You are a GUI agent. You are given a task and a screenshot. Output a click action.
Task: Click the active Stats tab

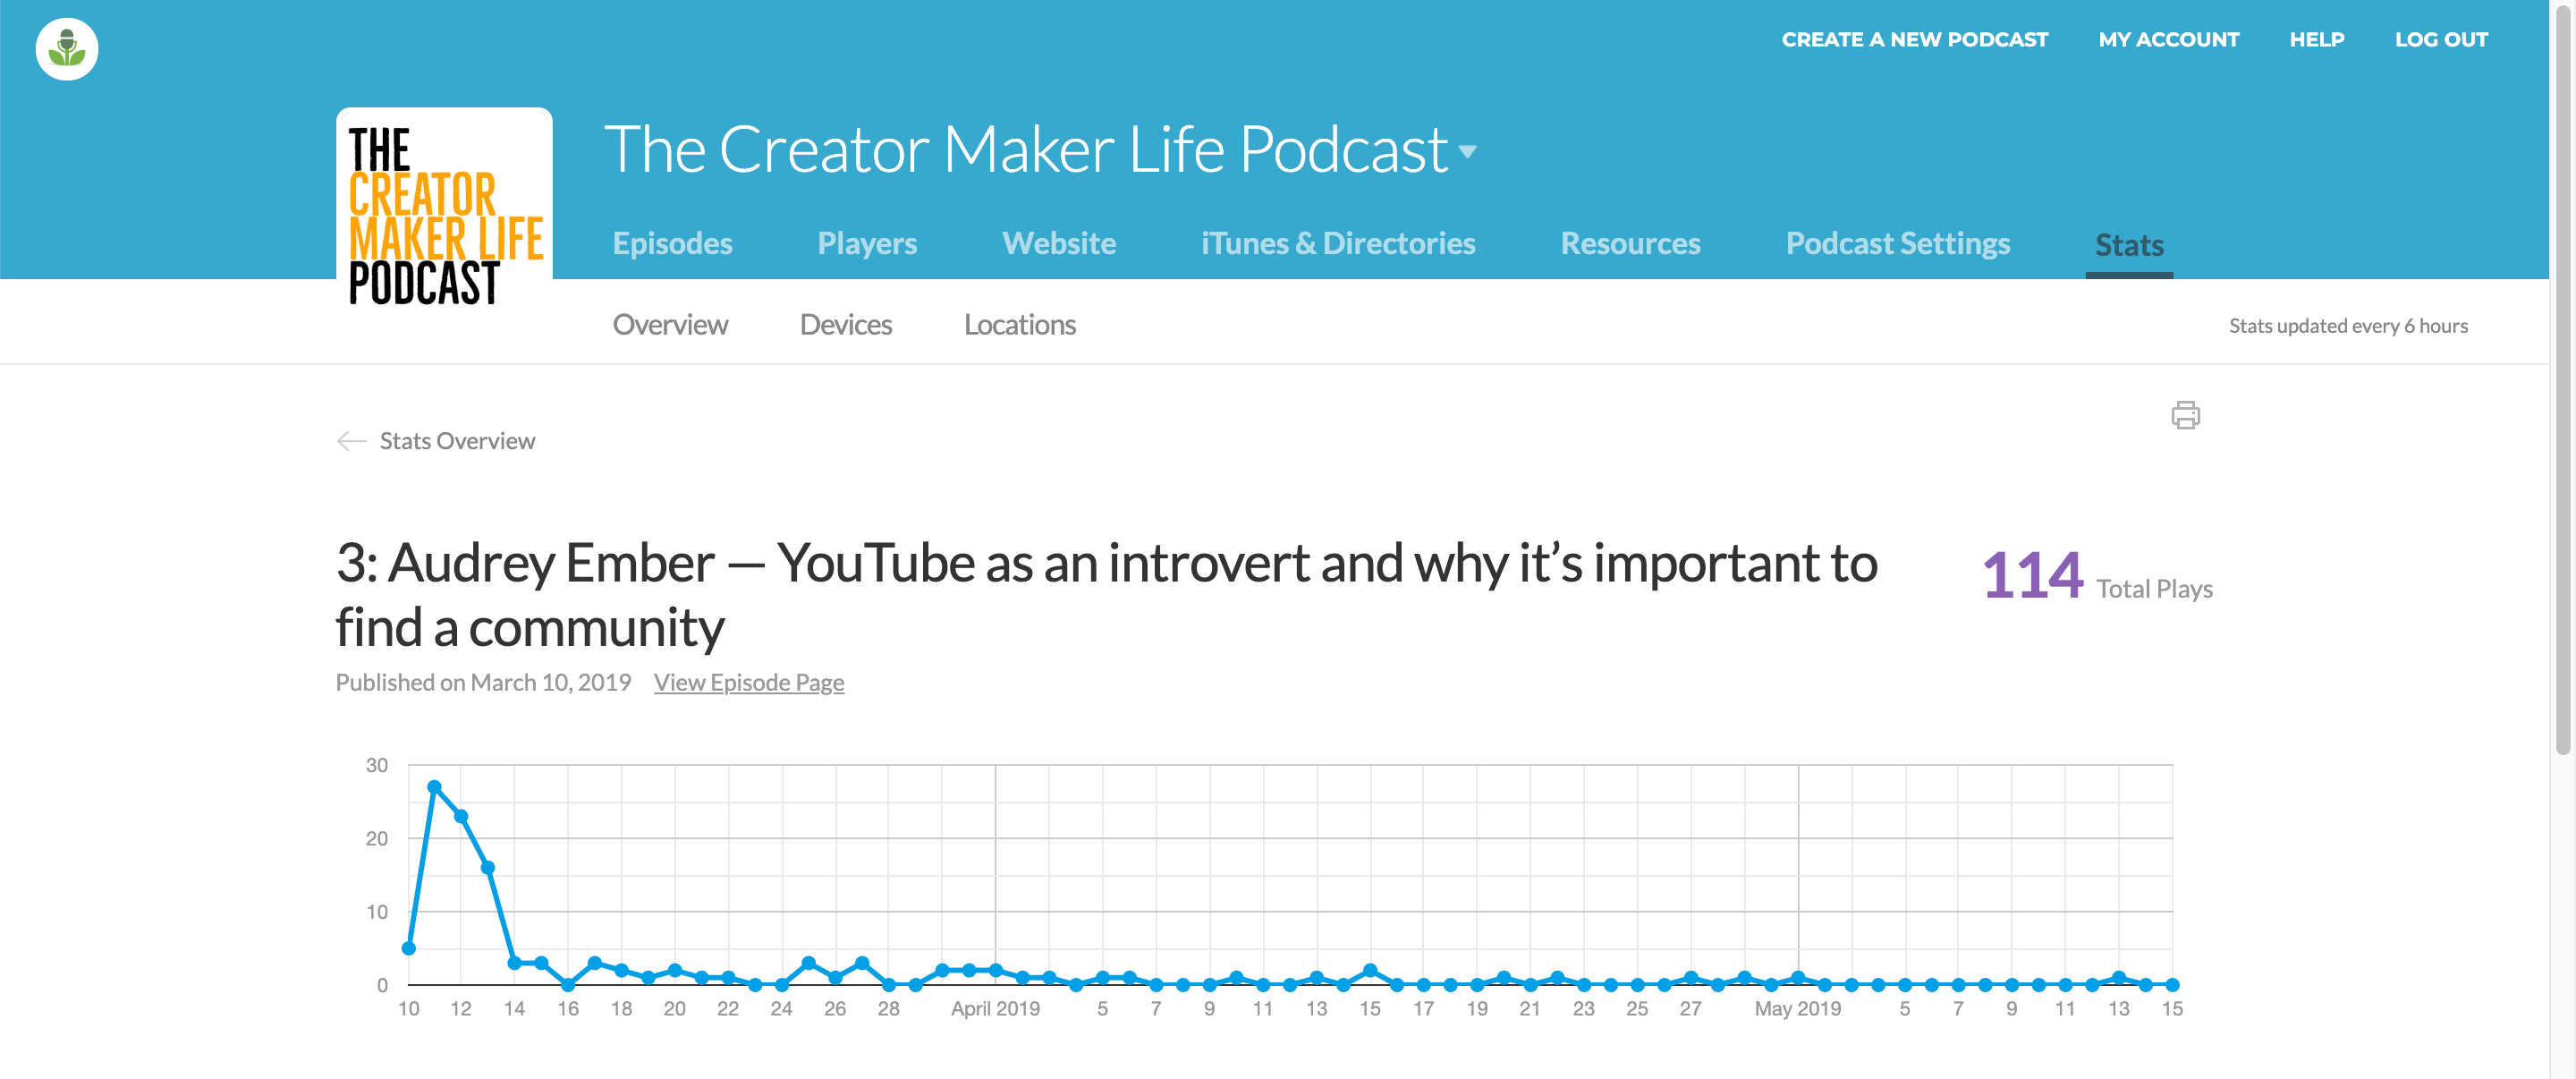pos(2129,245)
